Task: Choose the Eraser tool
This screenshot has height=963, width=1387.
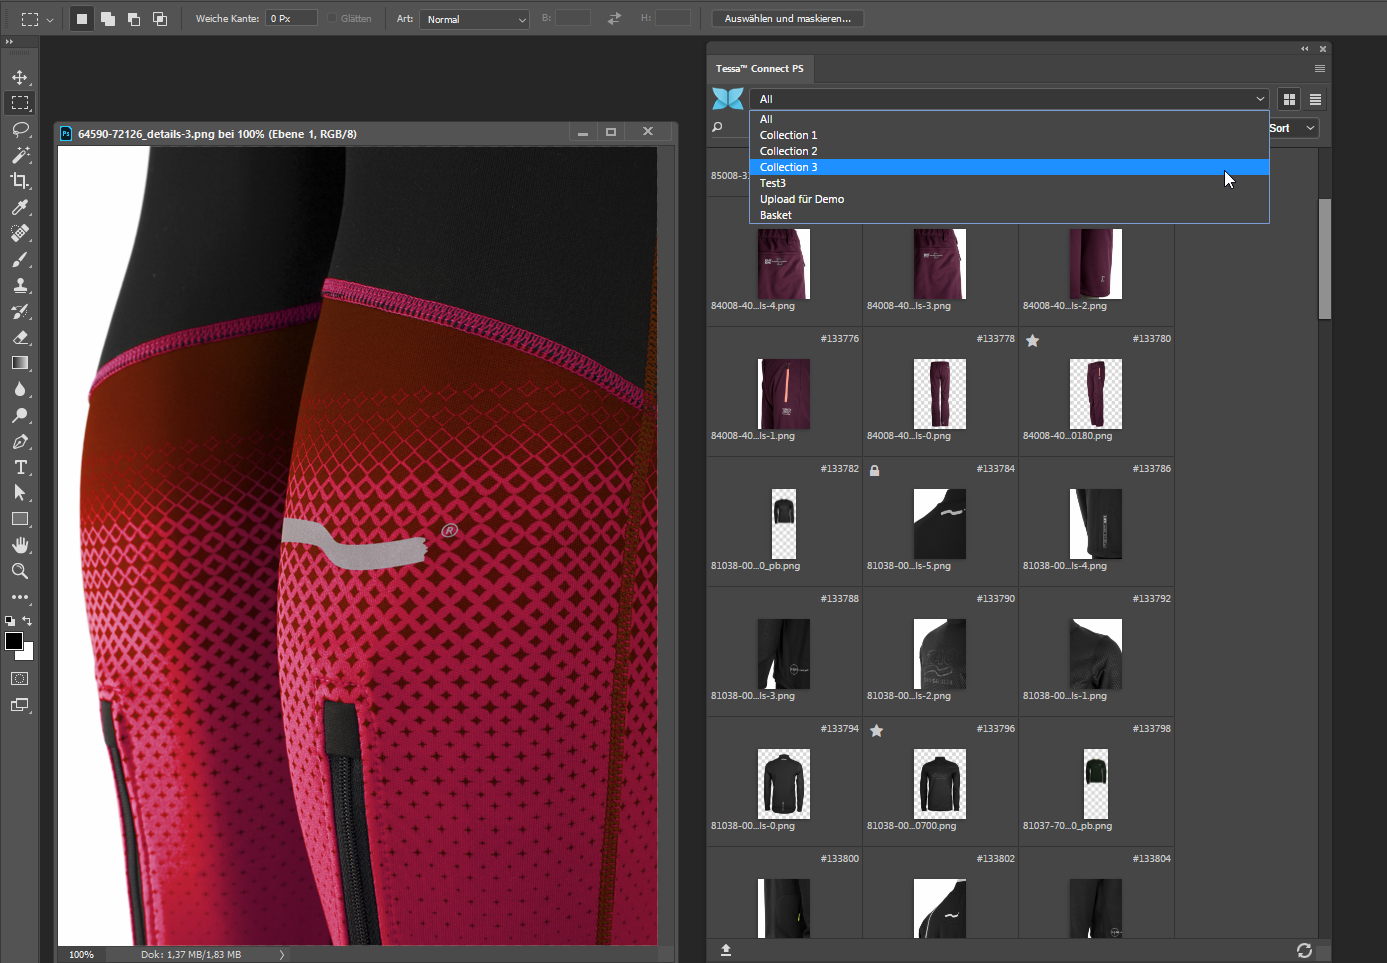Action: coord(20,337)
